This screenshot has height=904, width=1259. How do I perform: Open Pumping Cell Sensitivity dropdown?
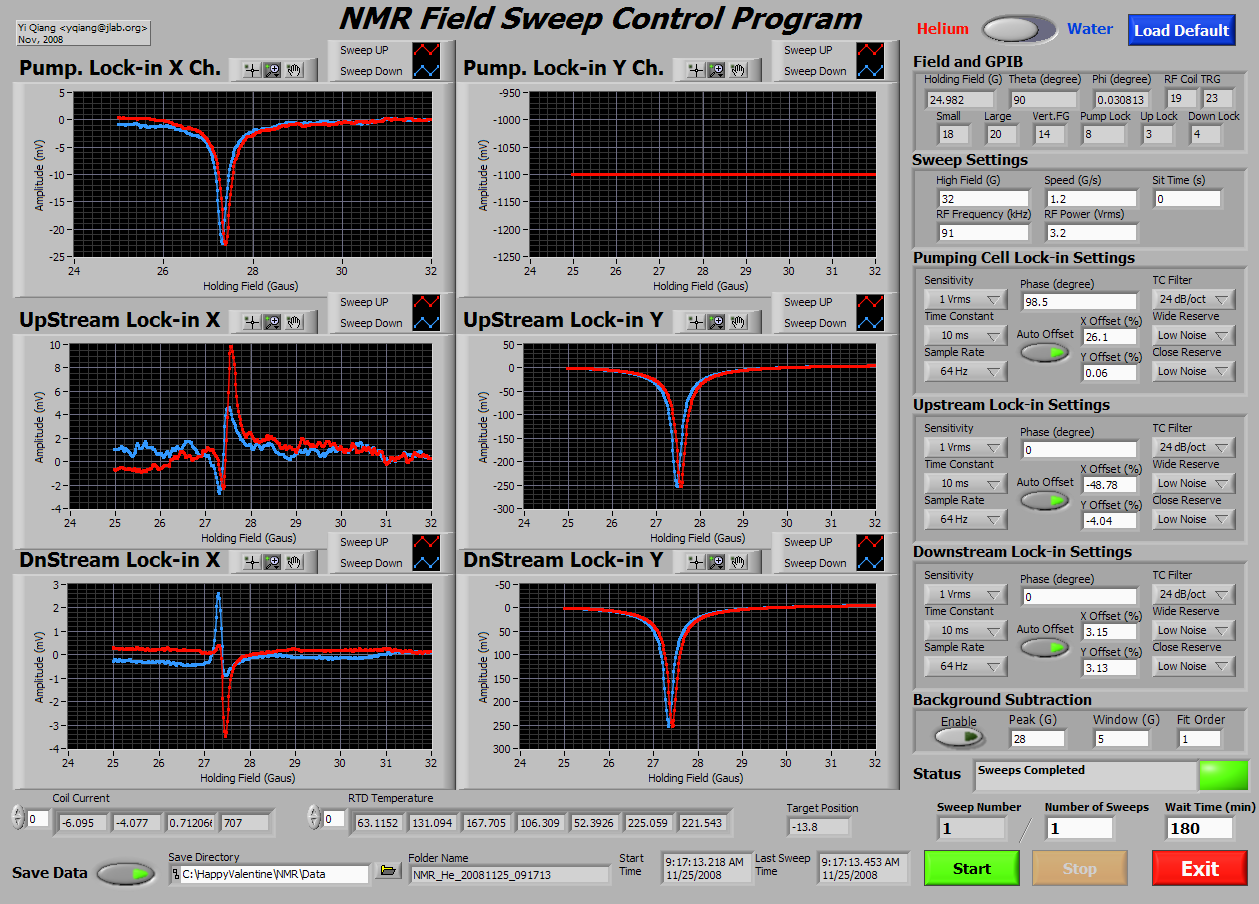pyautogui.click(x=966, y=299)
